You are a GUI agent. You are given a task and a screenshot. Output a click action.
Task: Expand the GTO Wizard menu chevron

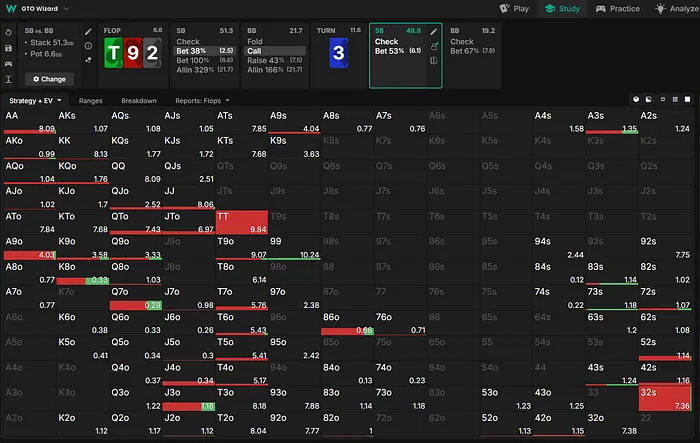67,8
